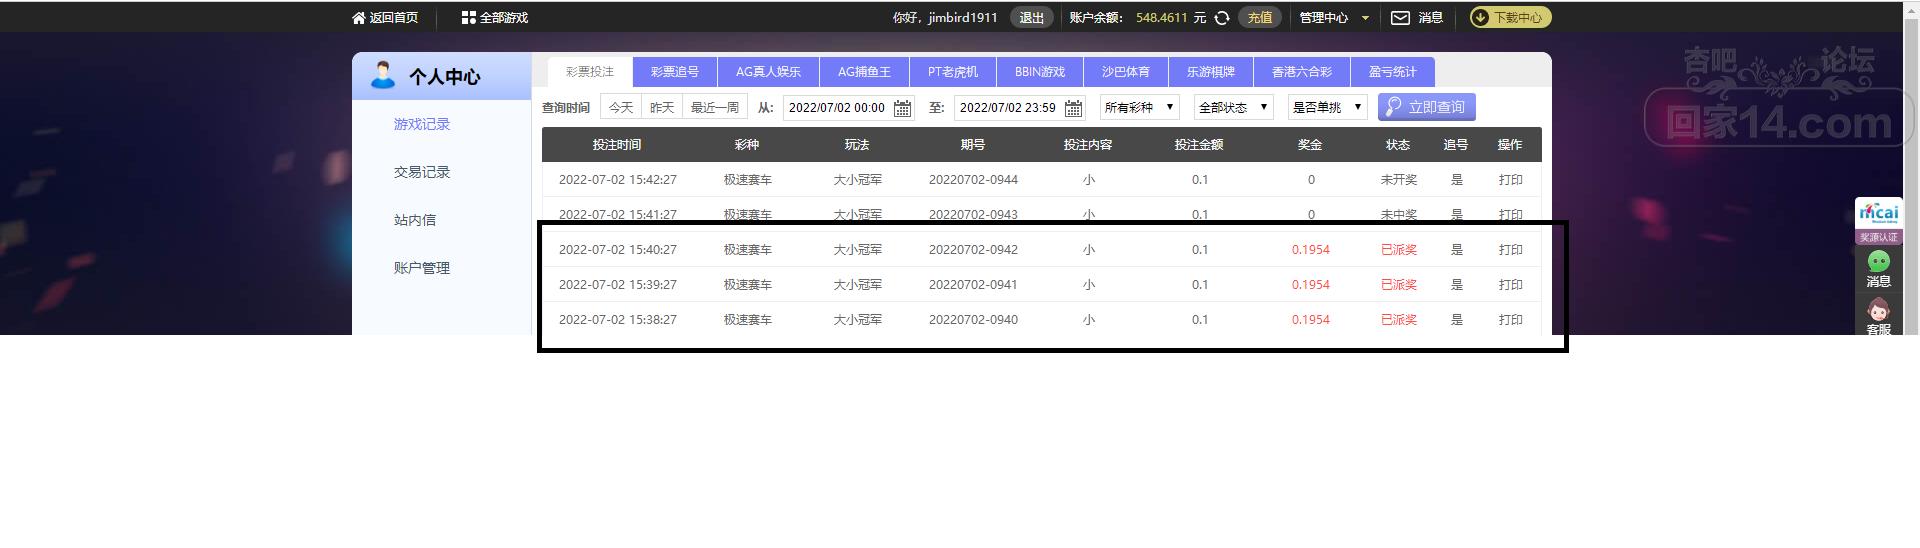Click the home icon beside 返回首页
Viewport: 1920px width, 548px height.
pyautogui.click(x=359, y=18)
